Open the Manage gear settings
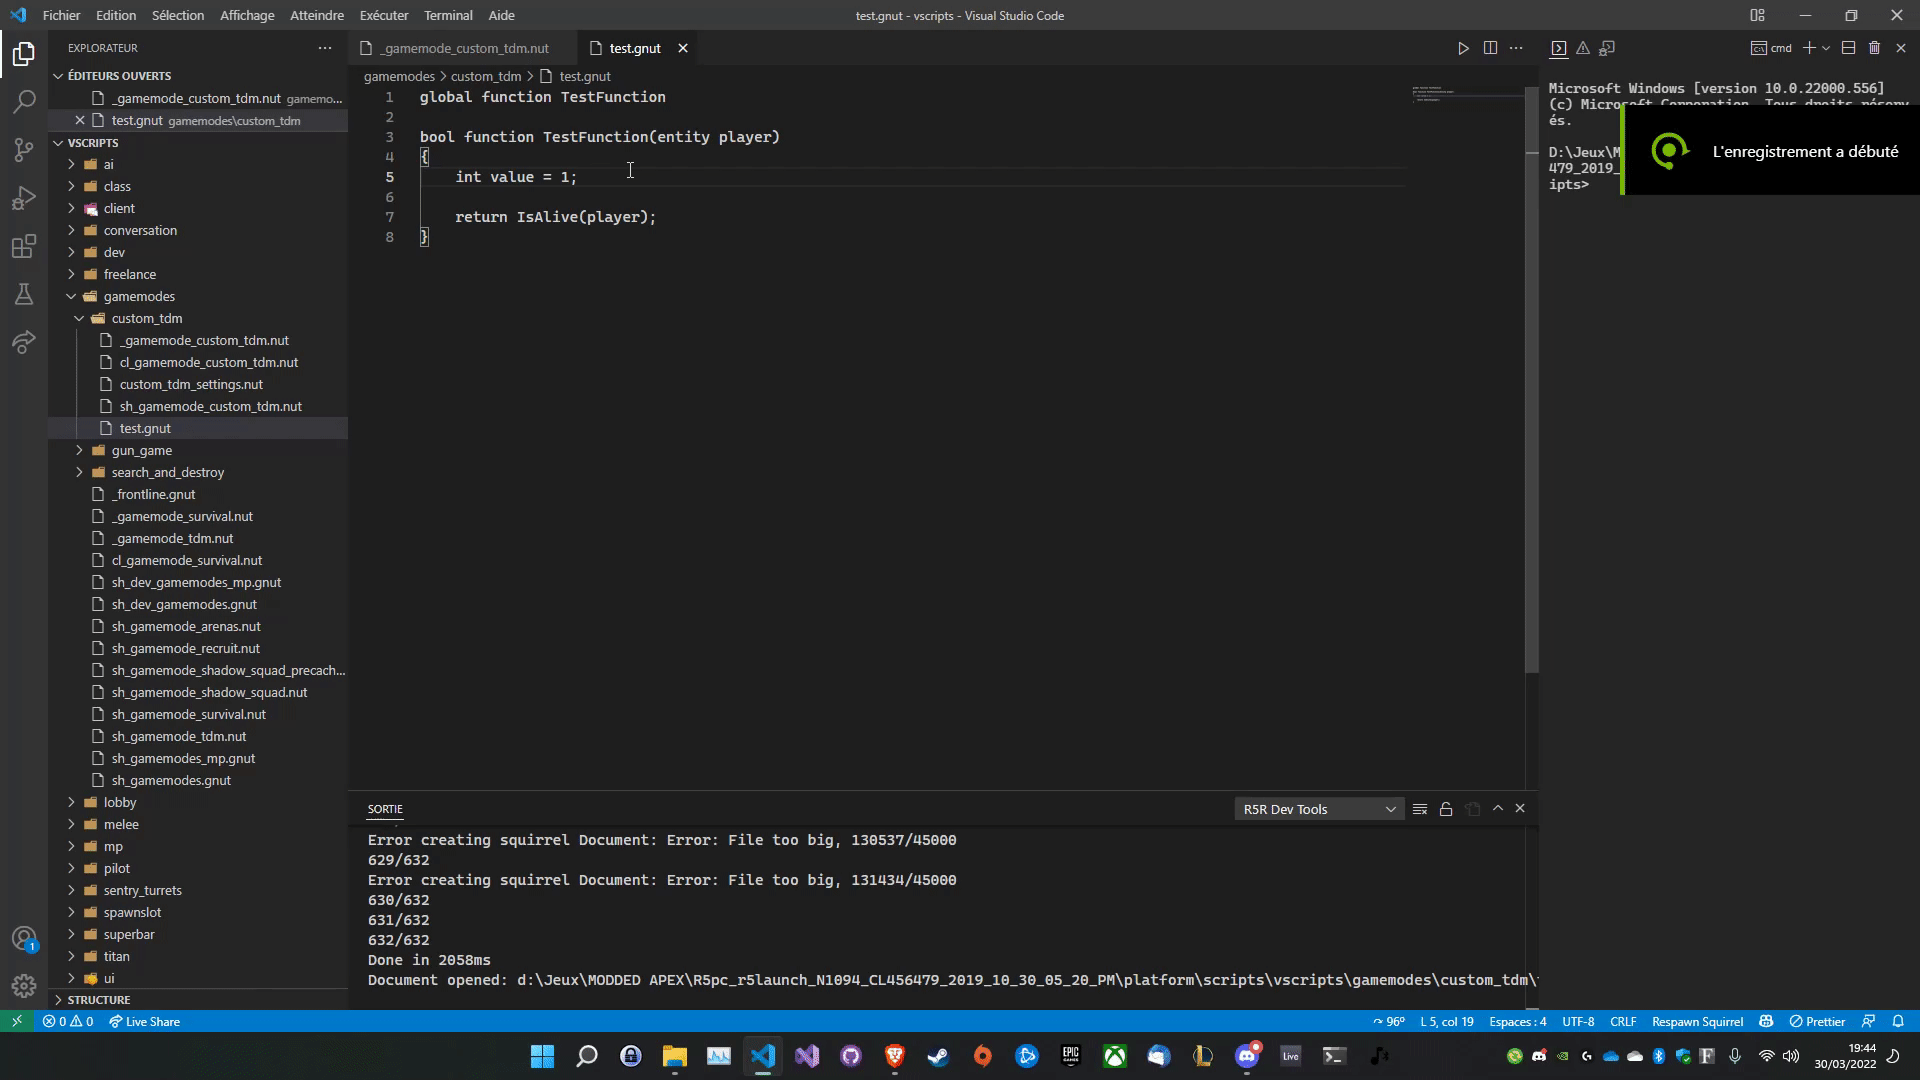The height and width of the screenshot is (1080, 1920). pyautogui.click(x=24, y=986)
